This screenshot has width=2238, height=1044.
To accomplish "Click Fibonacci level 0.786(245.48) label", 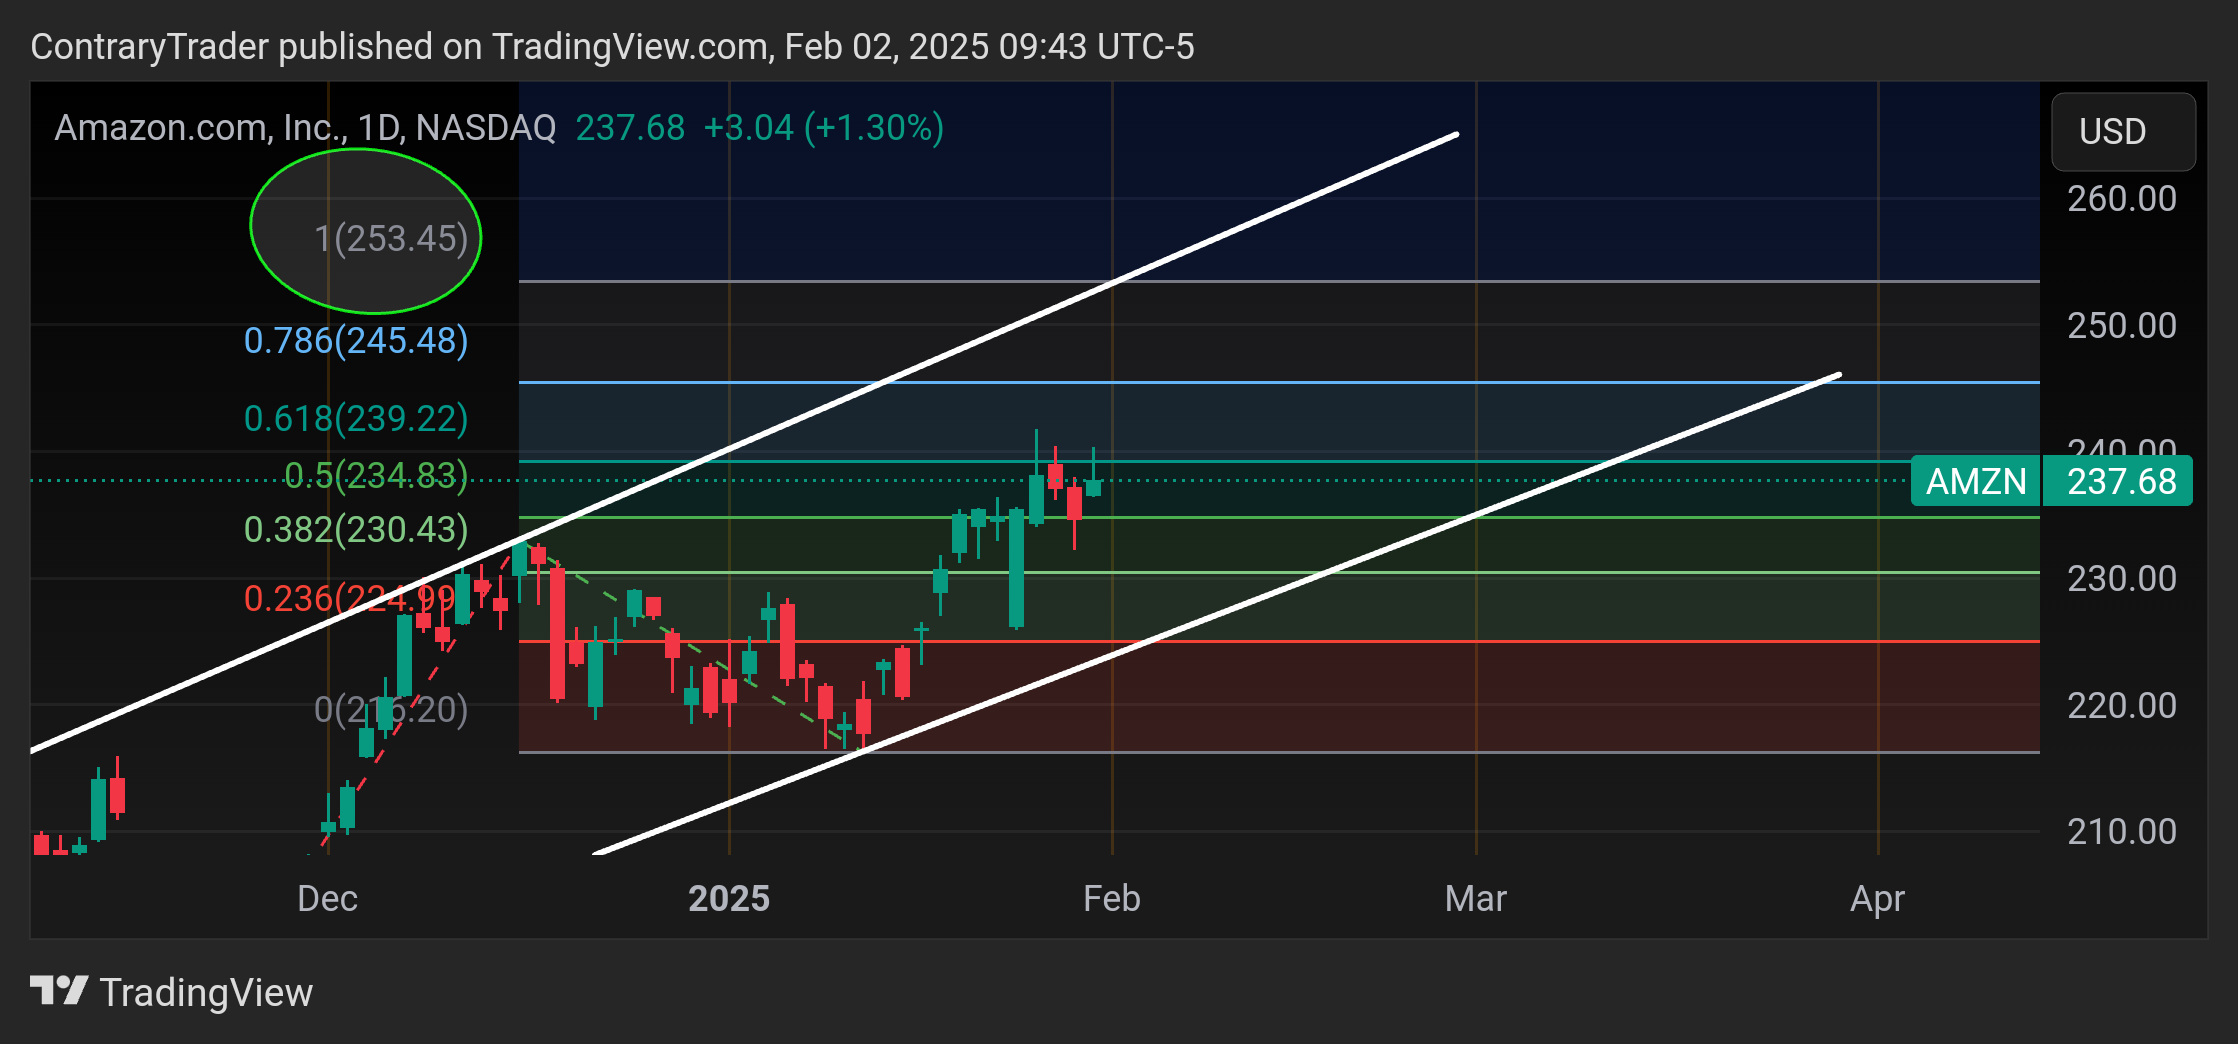I will click(356, 340).
